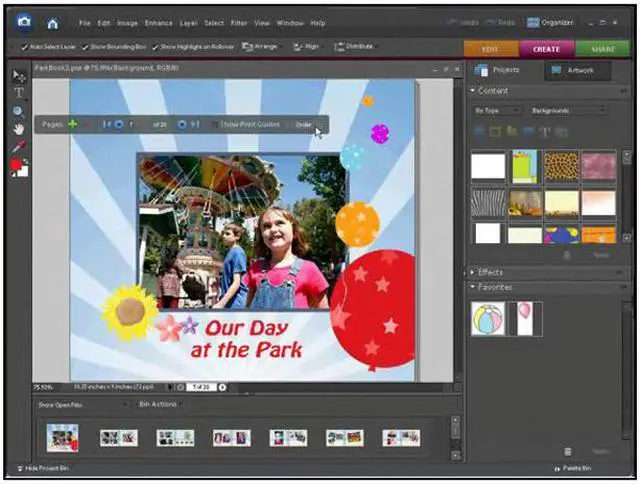Select the Eyedropper tool
Image resolution: width=640 pixels, height=484 pixels.
tap(19, 146)
